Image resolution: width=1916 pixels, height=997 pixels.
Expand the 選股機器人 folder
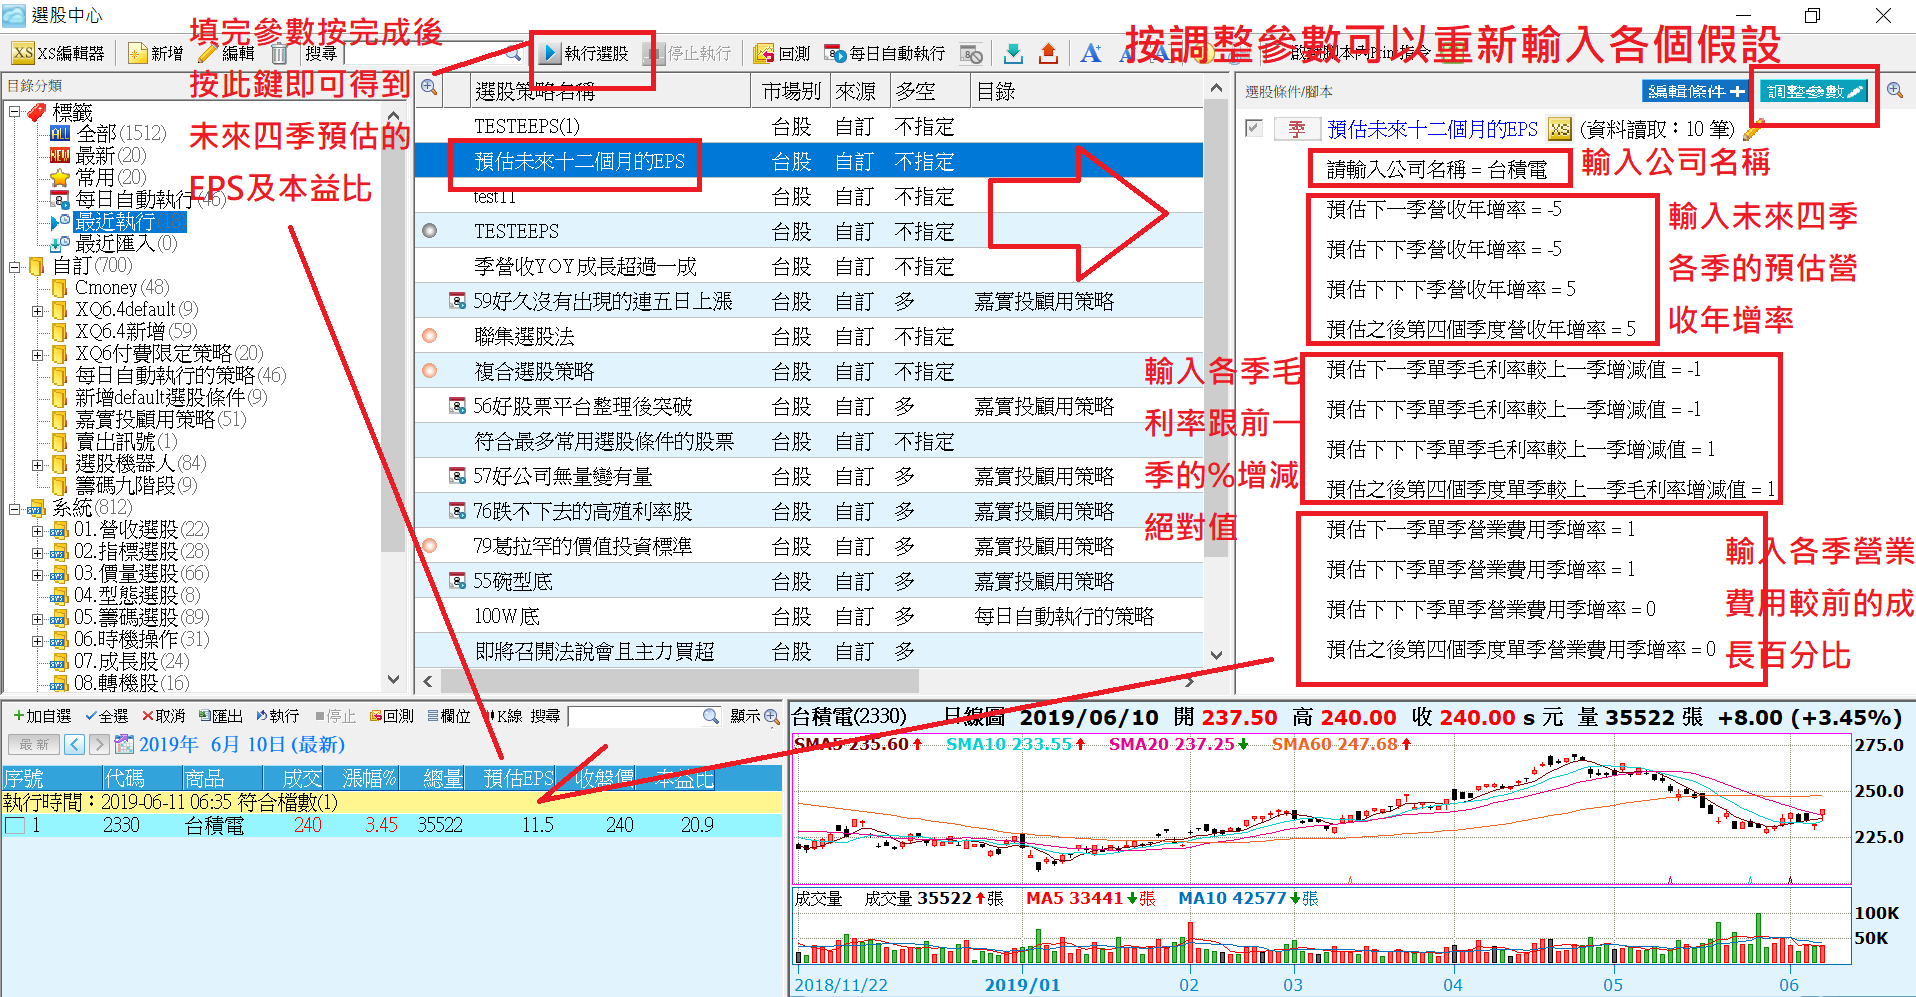37,464
